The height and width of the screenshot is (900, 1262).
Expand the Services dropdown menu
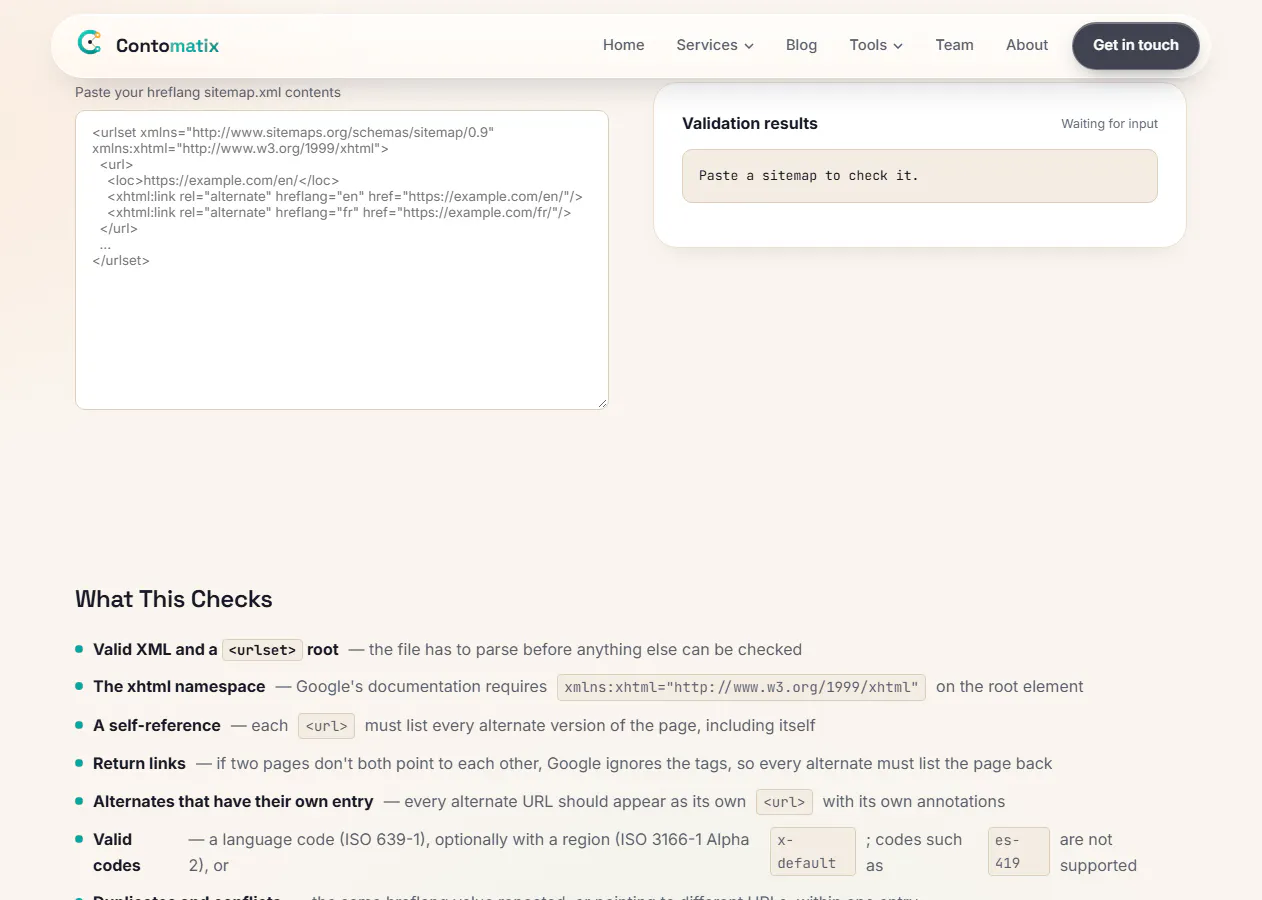(x=715, y=45)
